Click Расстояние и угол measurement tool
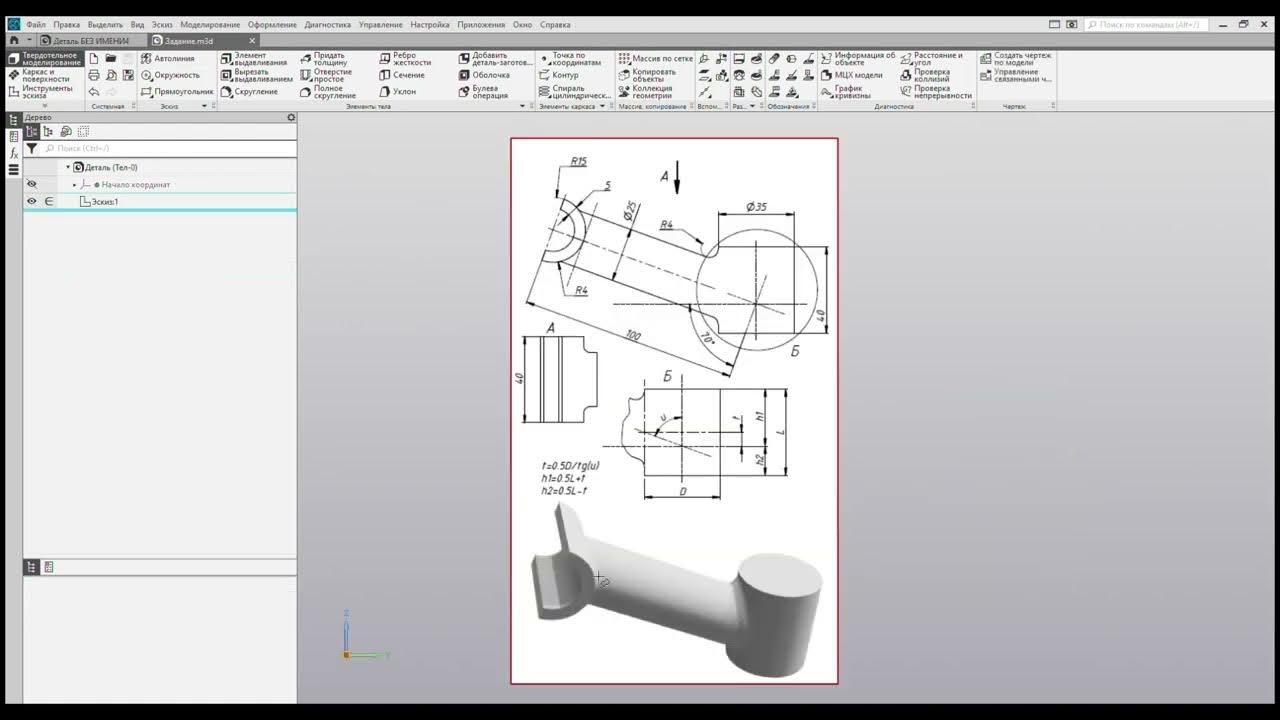Viewport: 1280px width, 720px height. [931, 58]
